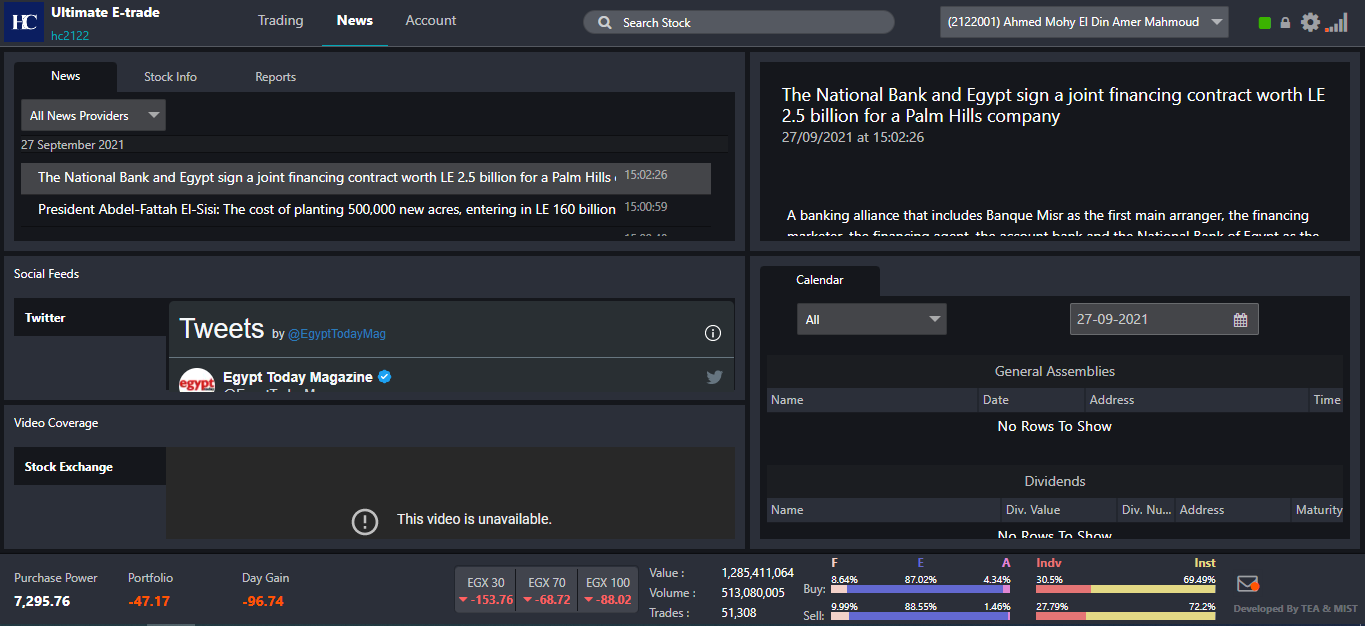Click the Trades figure 51,308
This screenshot has width=1365, height=626.
(739, 613)
